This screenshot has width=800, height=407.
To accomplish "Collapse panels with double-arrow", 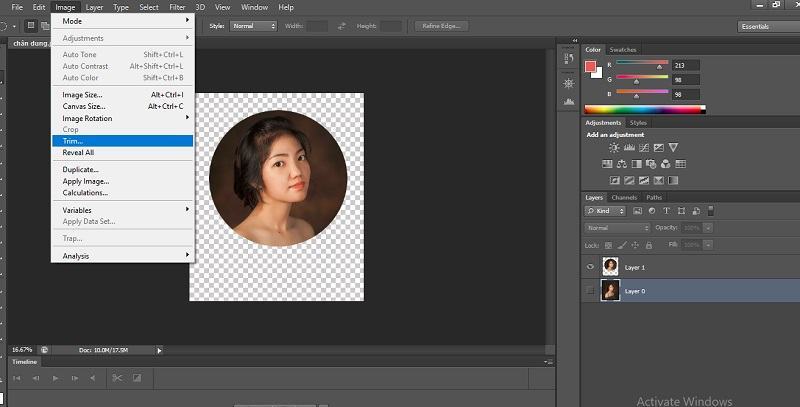I will coord(575,40).
